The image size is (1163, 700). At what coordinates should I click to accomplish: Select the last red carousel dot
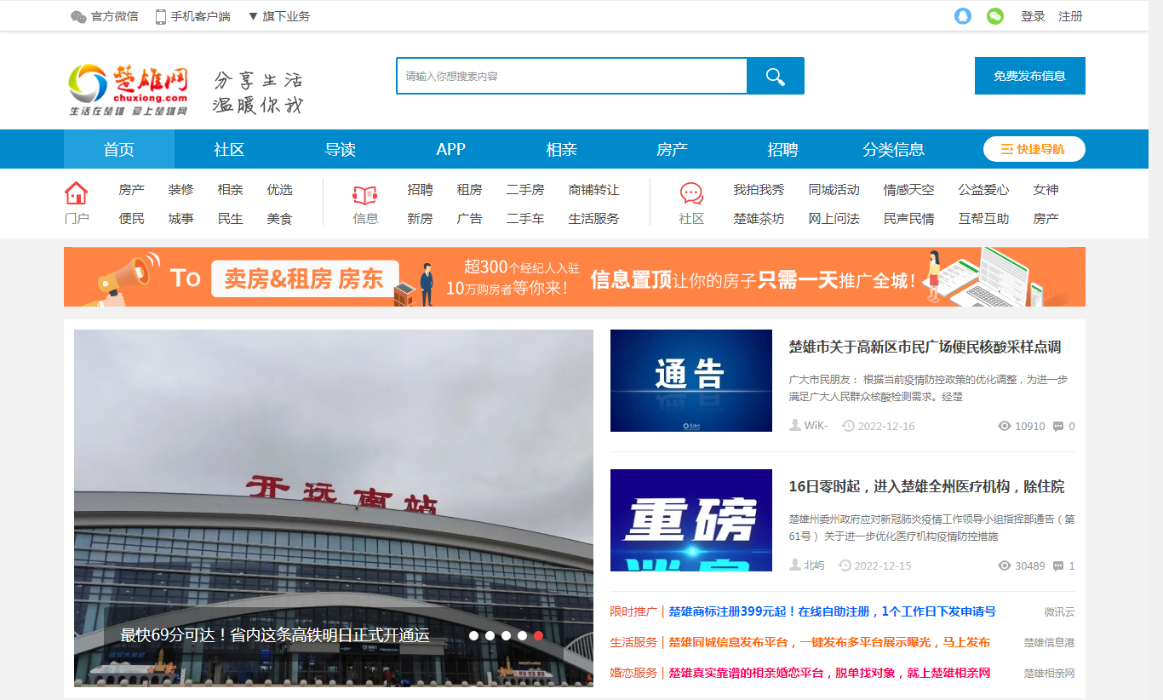(x=538, y=635)
